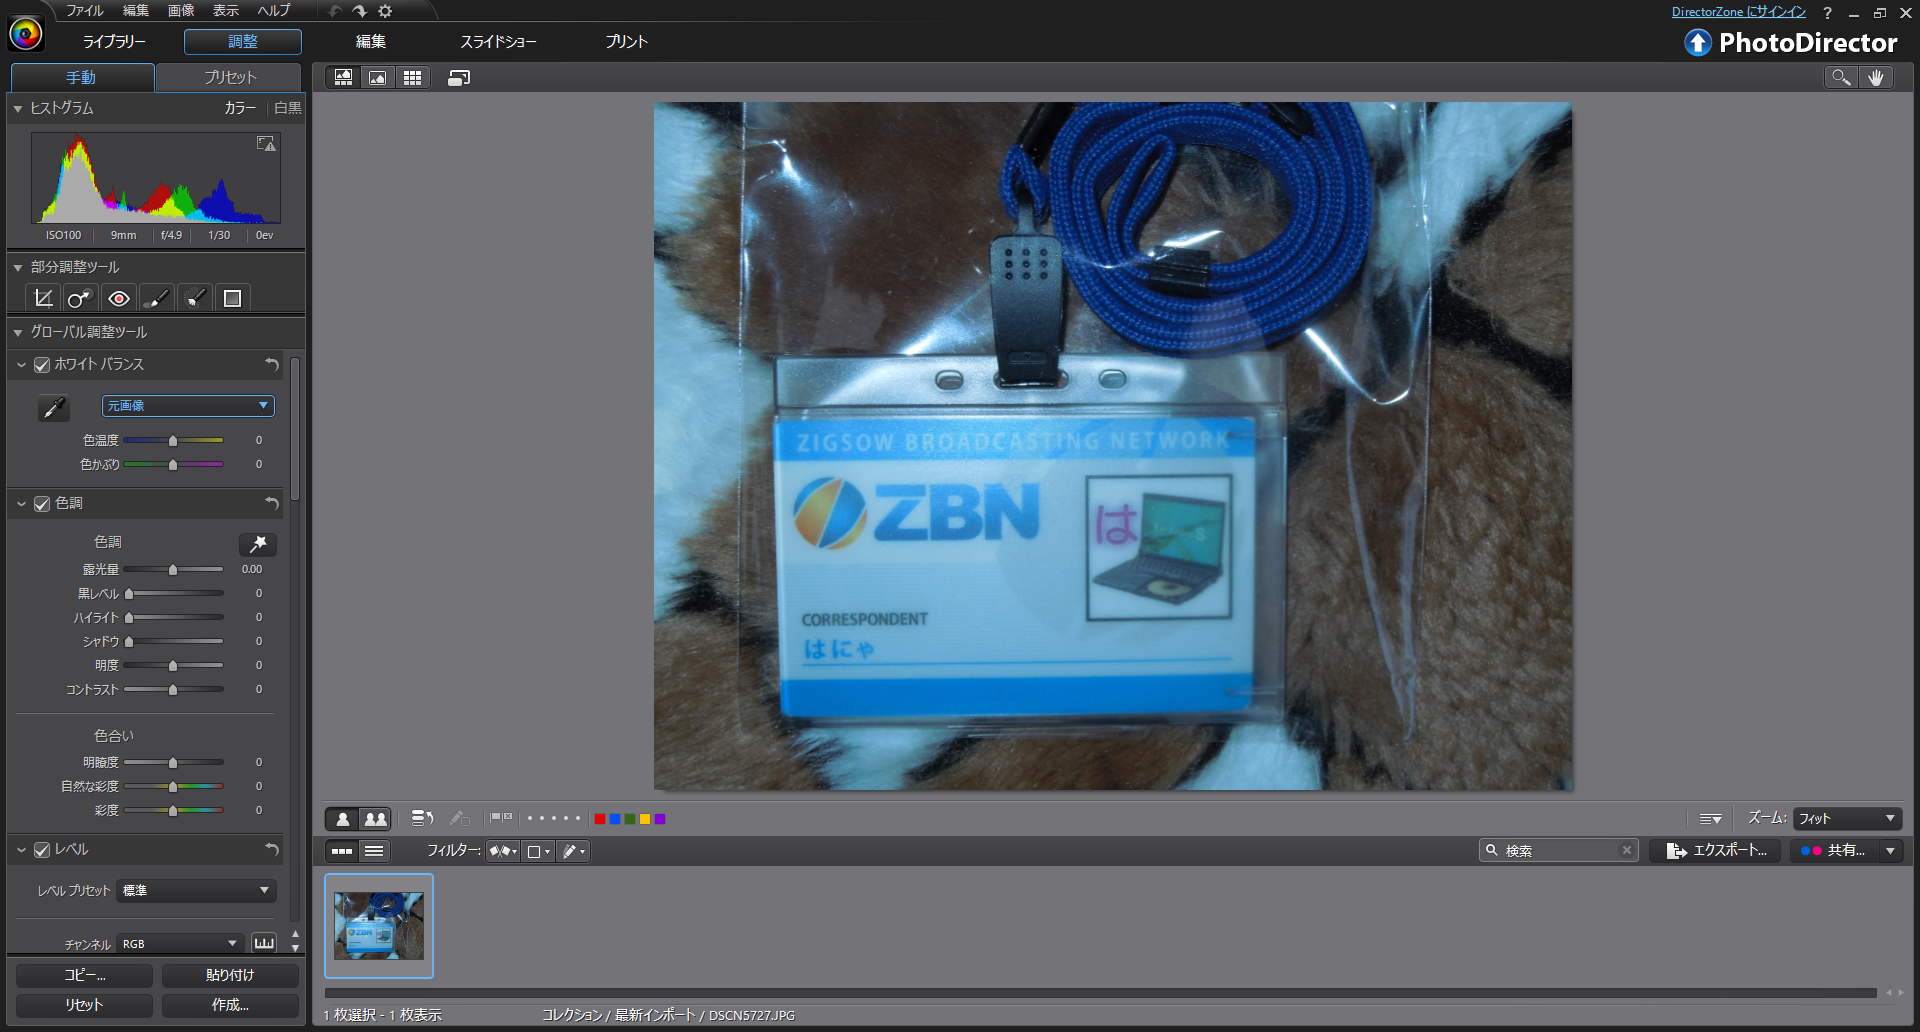The image size is (1920, 1032).
Task: Switch to viewer only mode
Action: [378, 77]
